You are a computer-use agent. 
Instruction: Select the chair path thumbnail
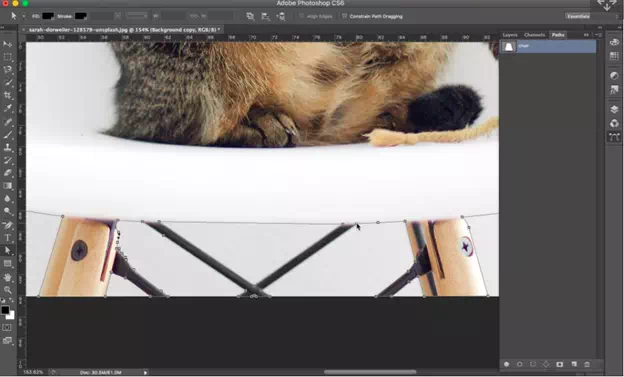(509, 47)
